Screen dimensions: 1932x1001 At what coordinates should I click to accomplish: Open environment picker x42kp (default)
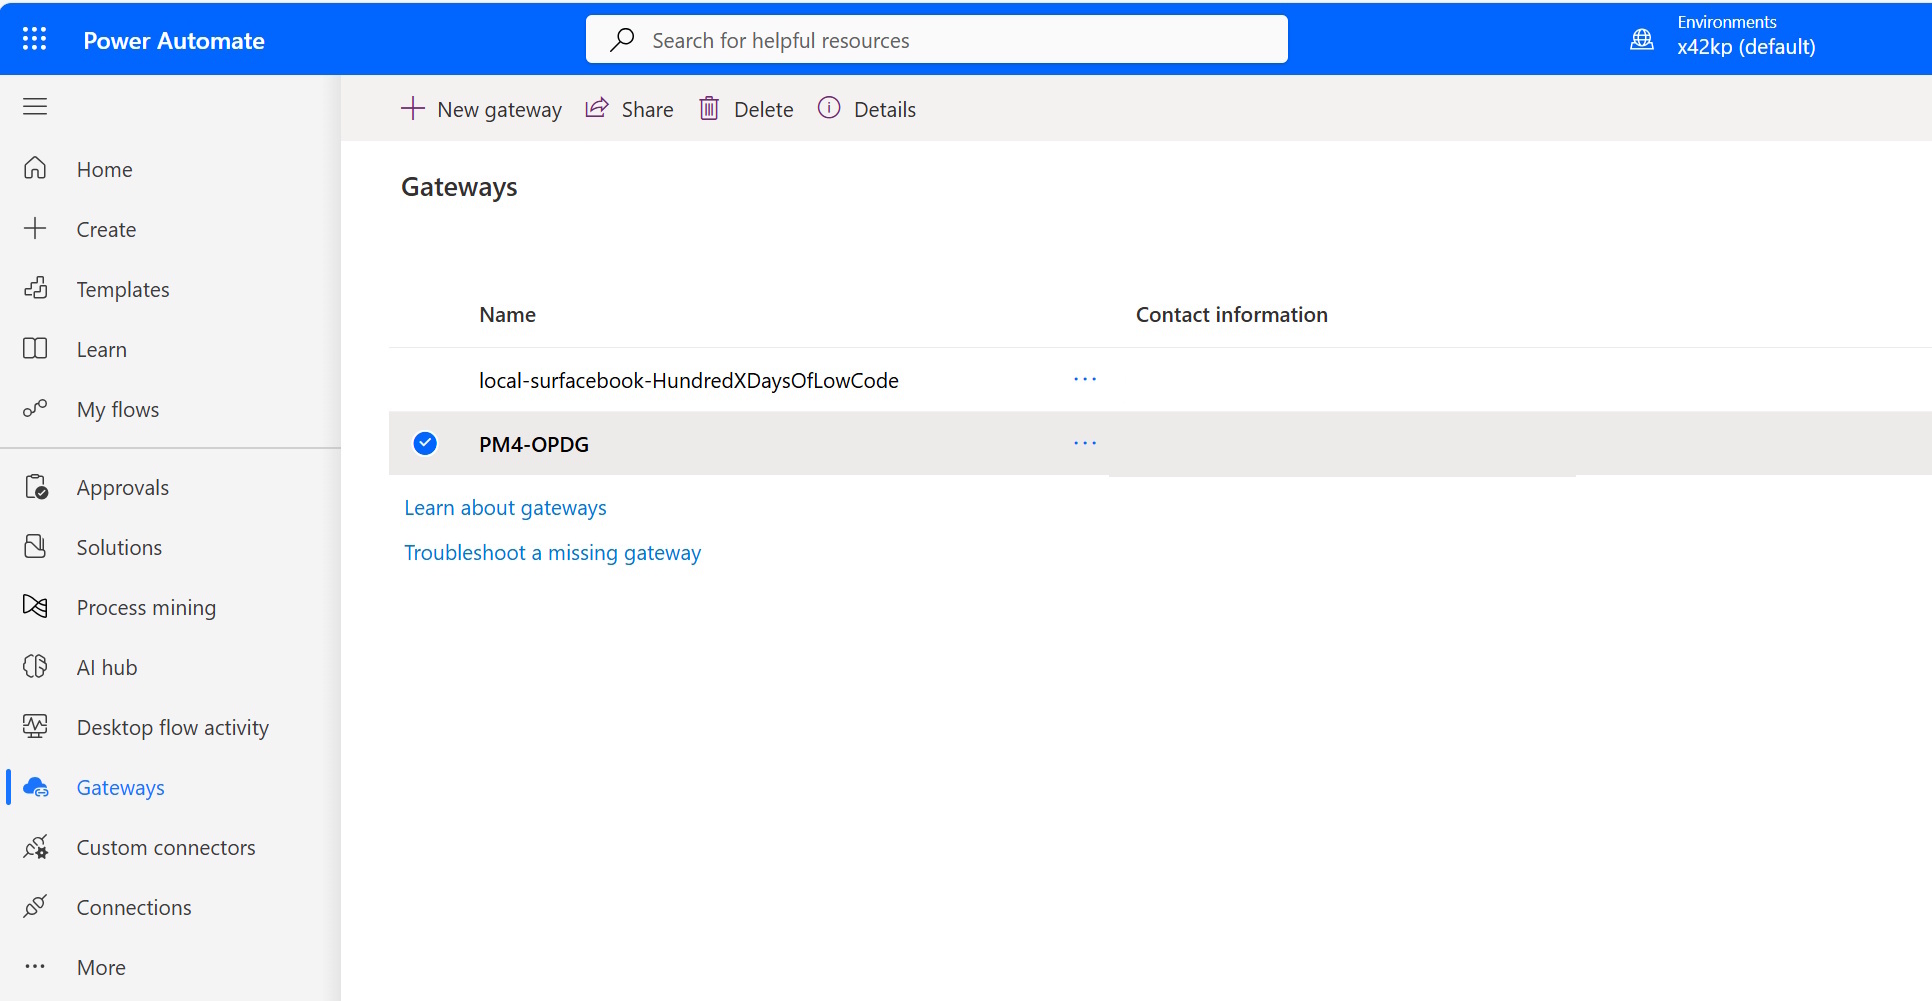pos(1746,47)
